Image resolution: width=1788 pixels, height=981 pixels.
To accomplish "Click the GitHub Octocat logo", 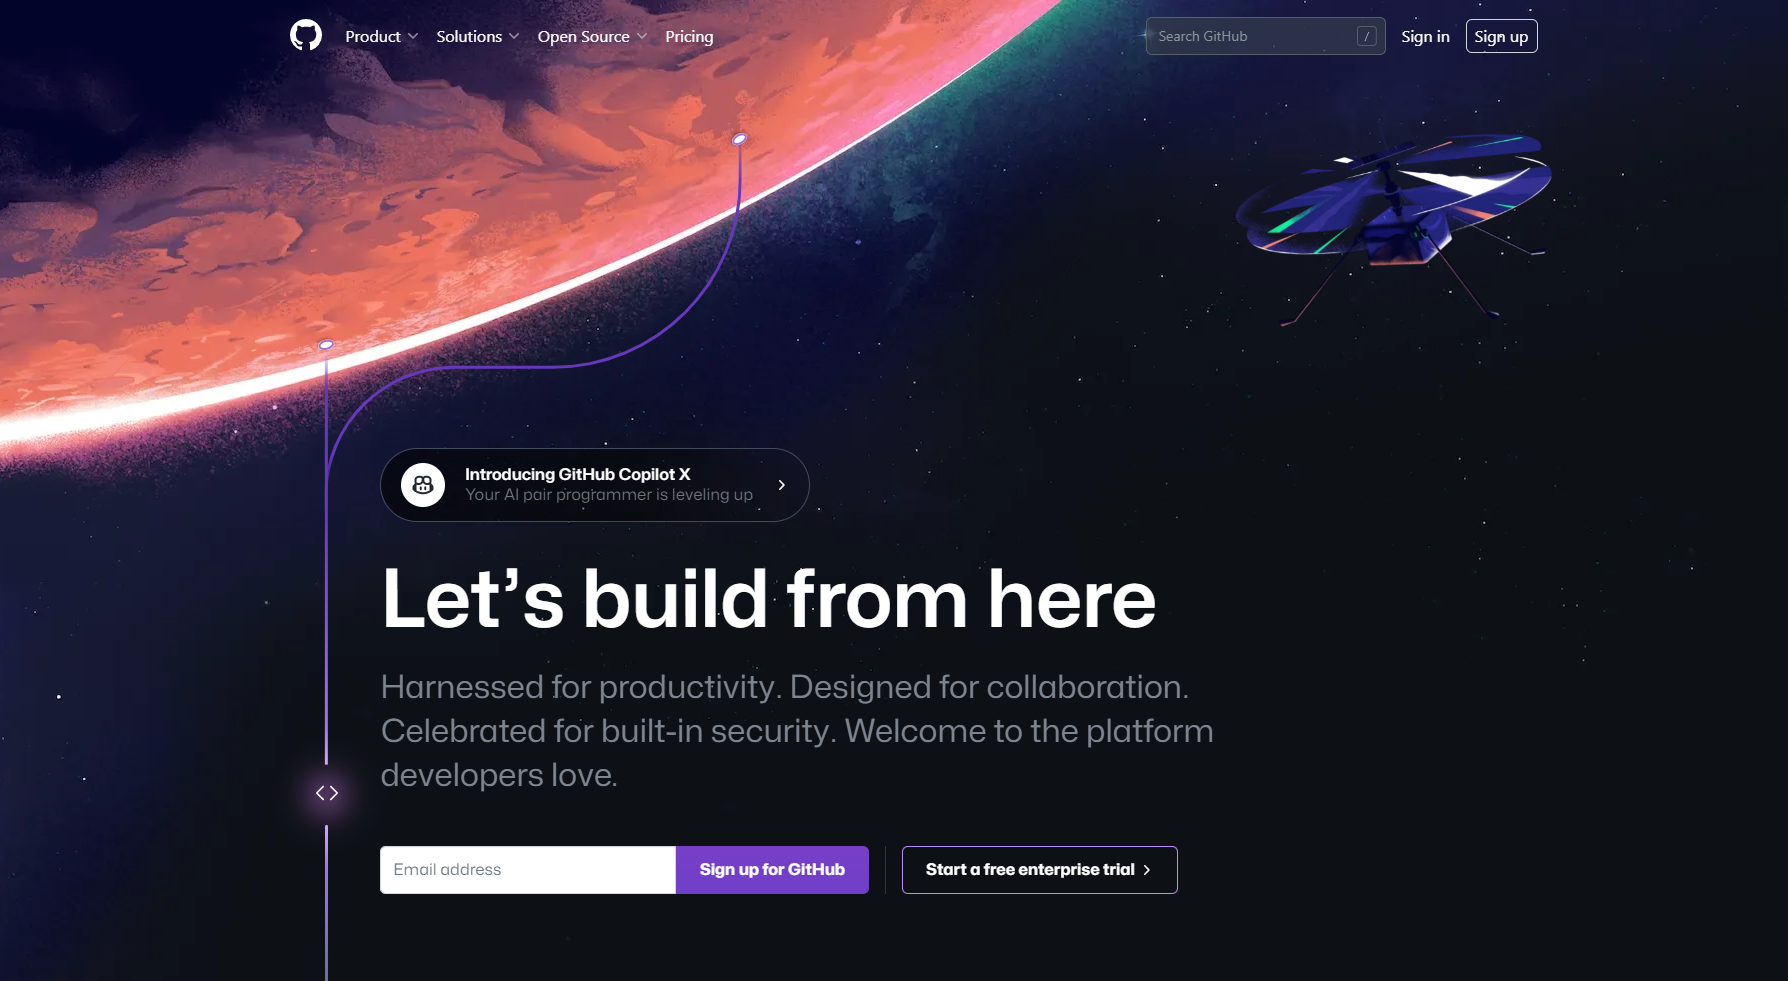I will 306,36.
